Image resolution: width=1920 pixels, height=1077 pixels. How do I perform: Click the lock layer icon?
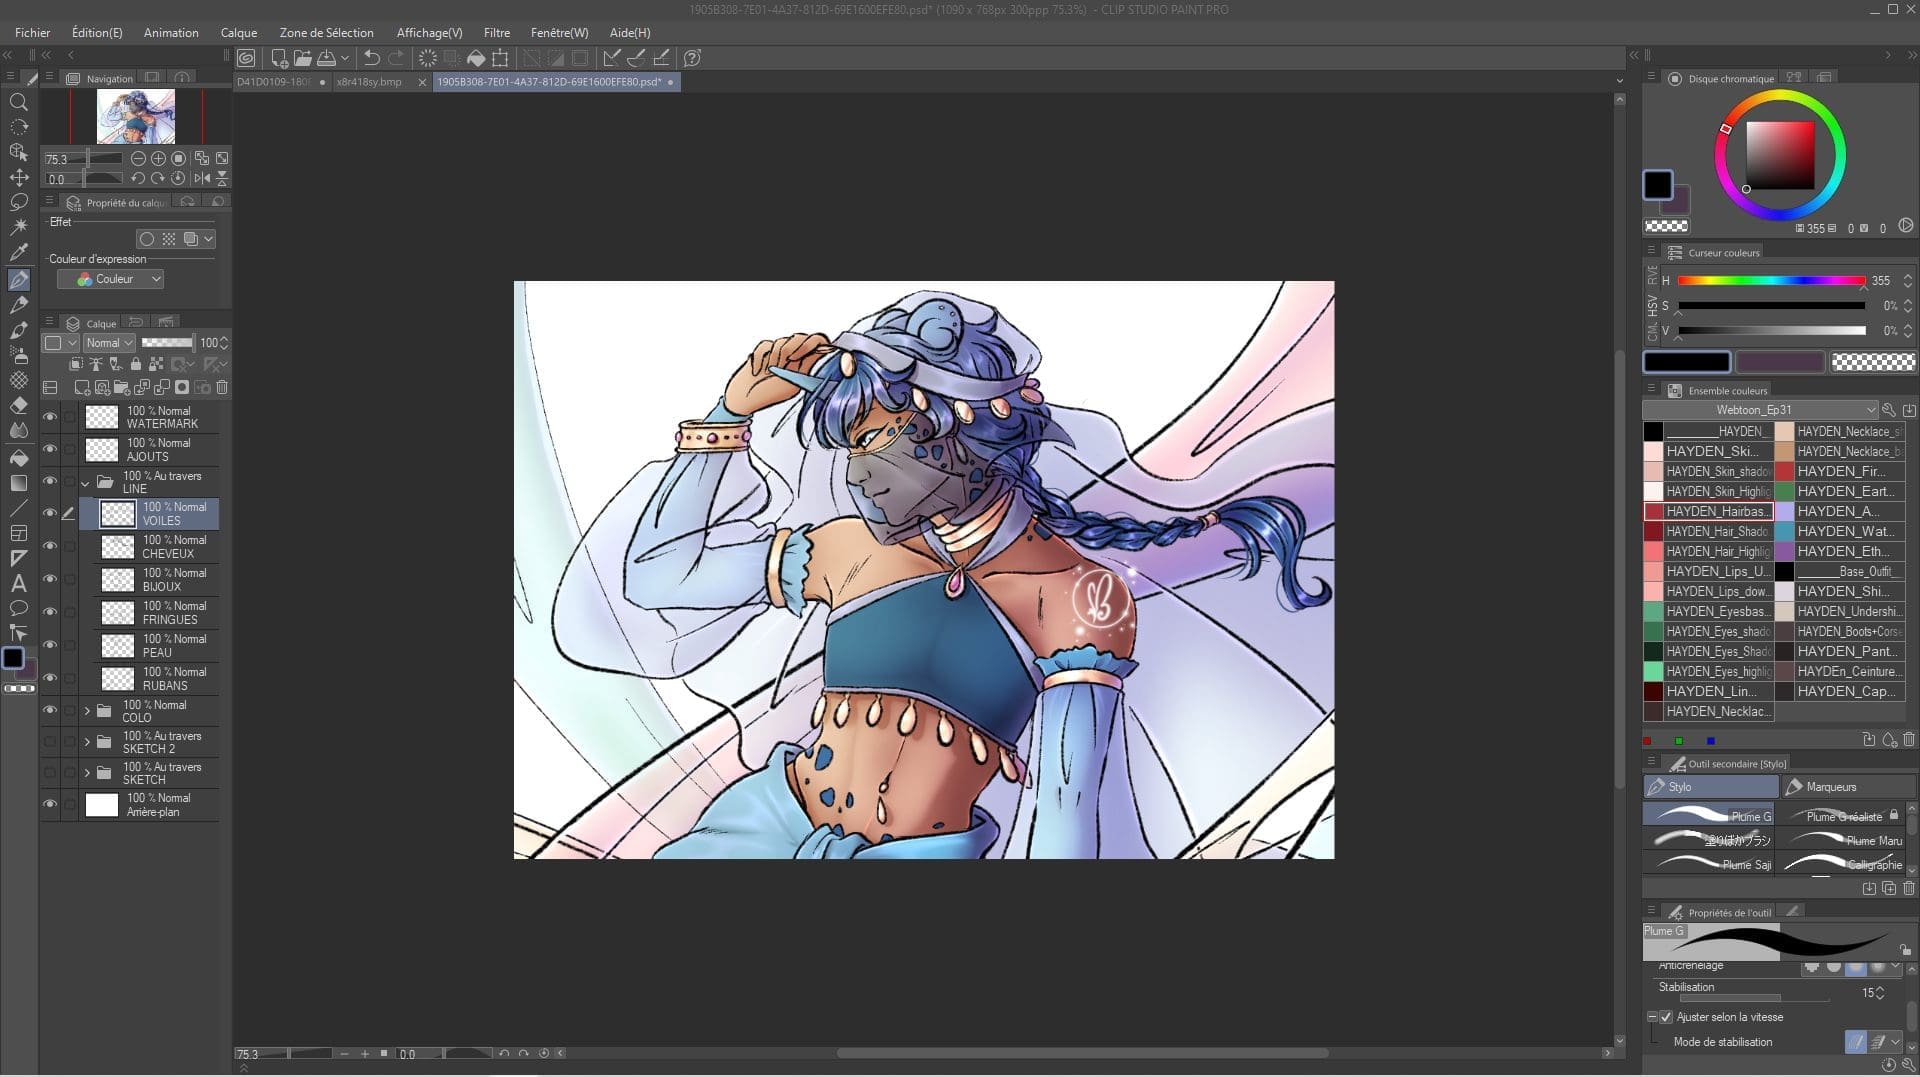tap(136, 365)
